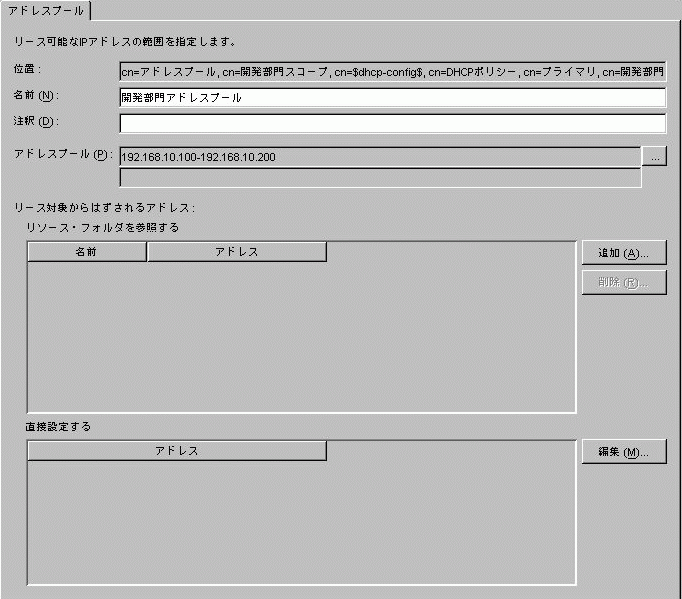The width and height of the screenshot is (682, 599).
Task: Click the 位置 label
Action: tap(27, 69)
